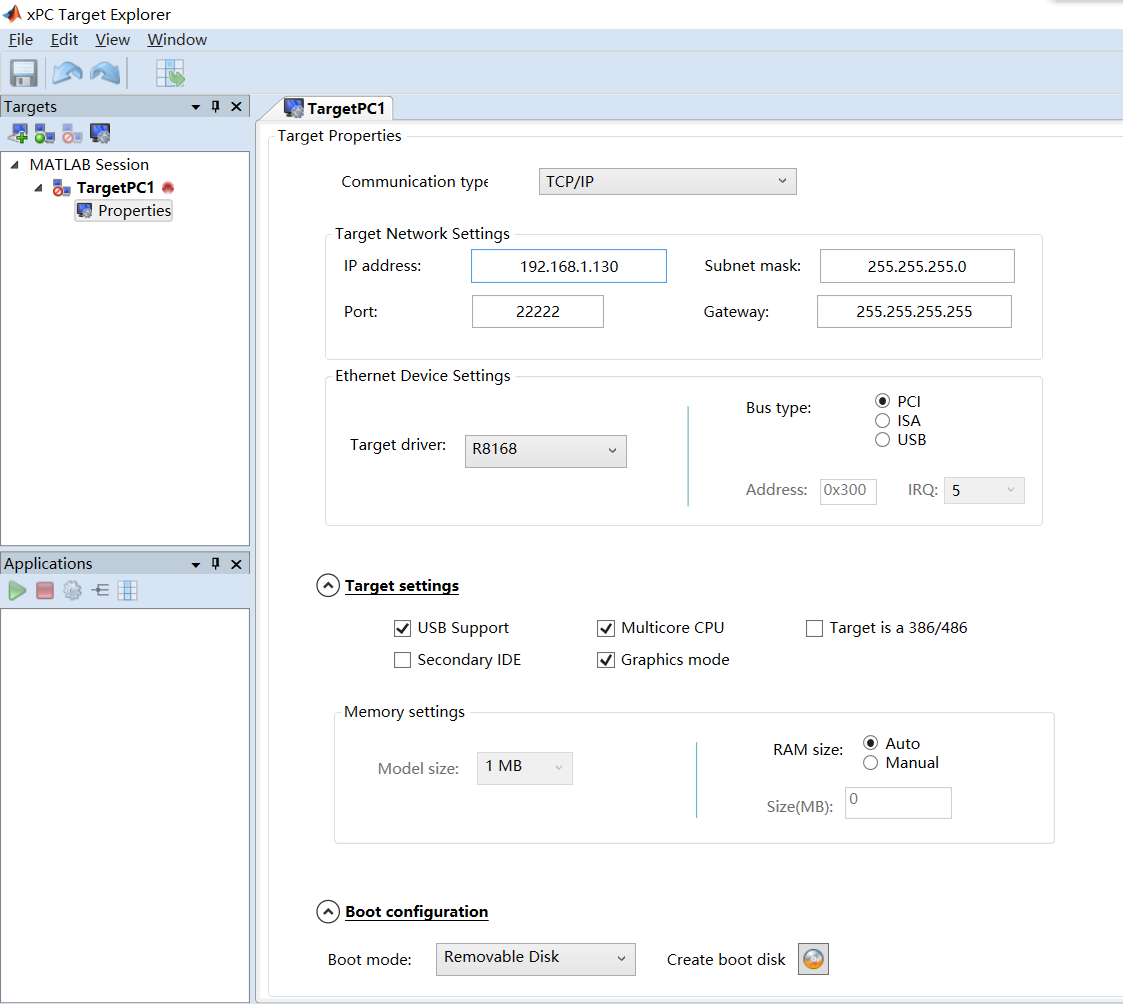Select ISA bus type radio button
Screen dimensions: 1123x1004
(x=882, y=420)
